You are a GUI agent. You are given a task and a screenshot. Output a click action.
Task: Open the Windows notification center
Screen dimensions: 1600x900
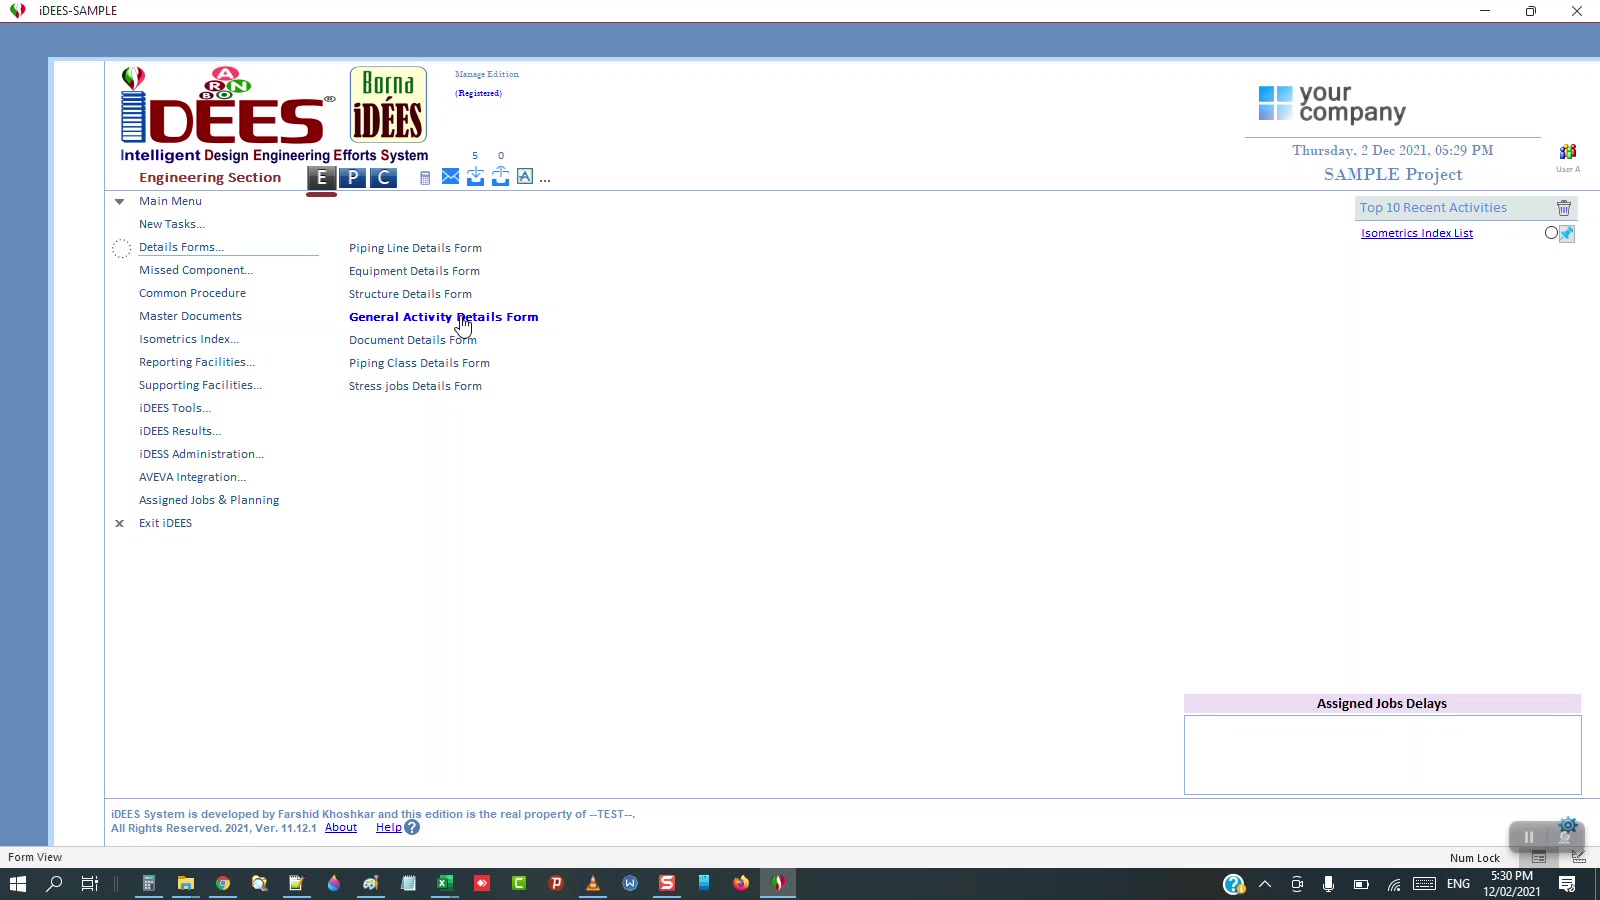pos(1567,884)
